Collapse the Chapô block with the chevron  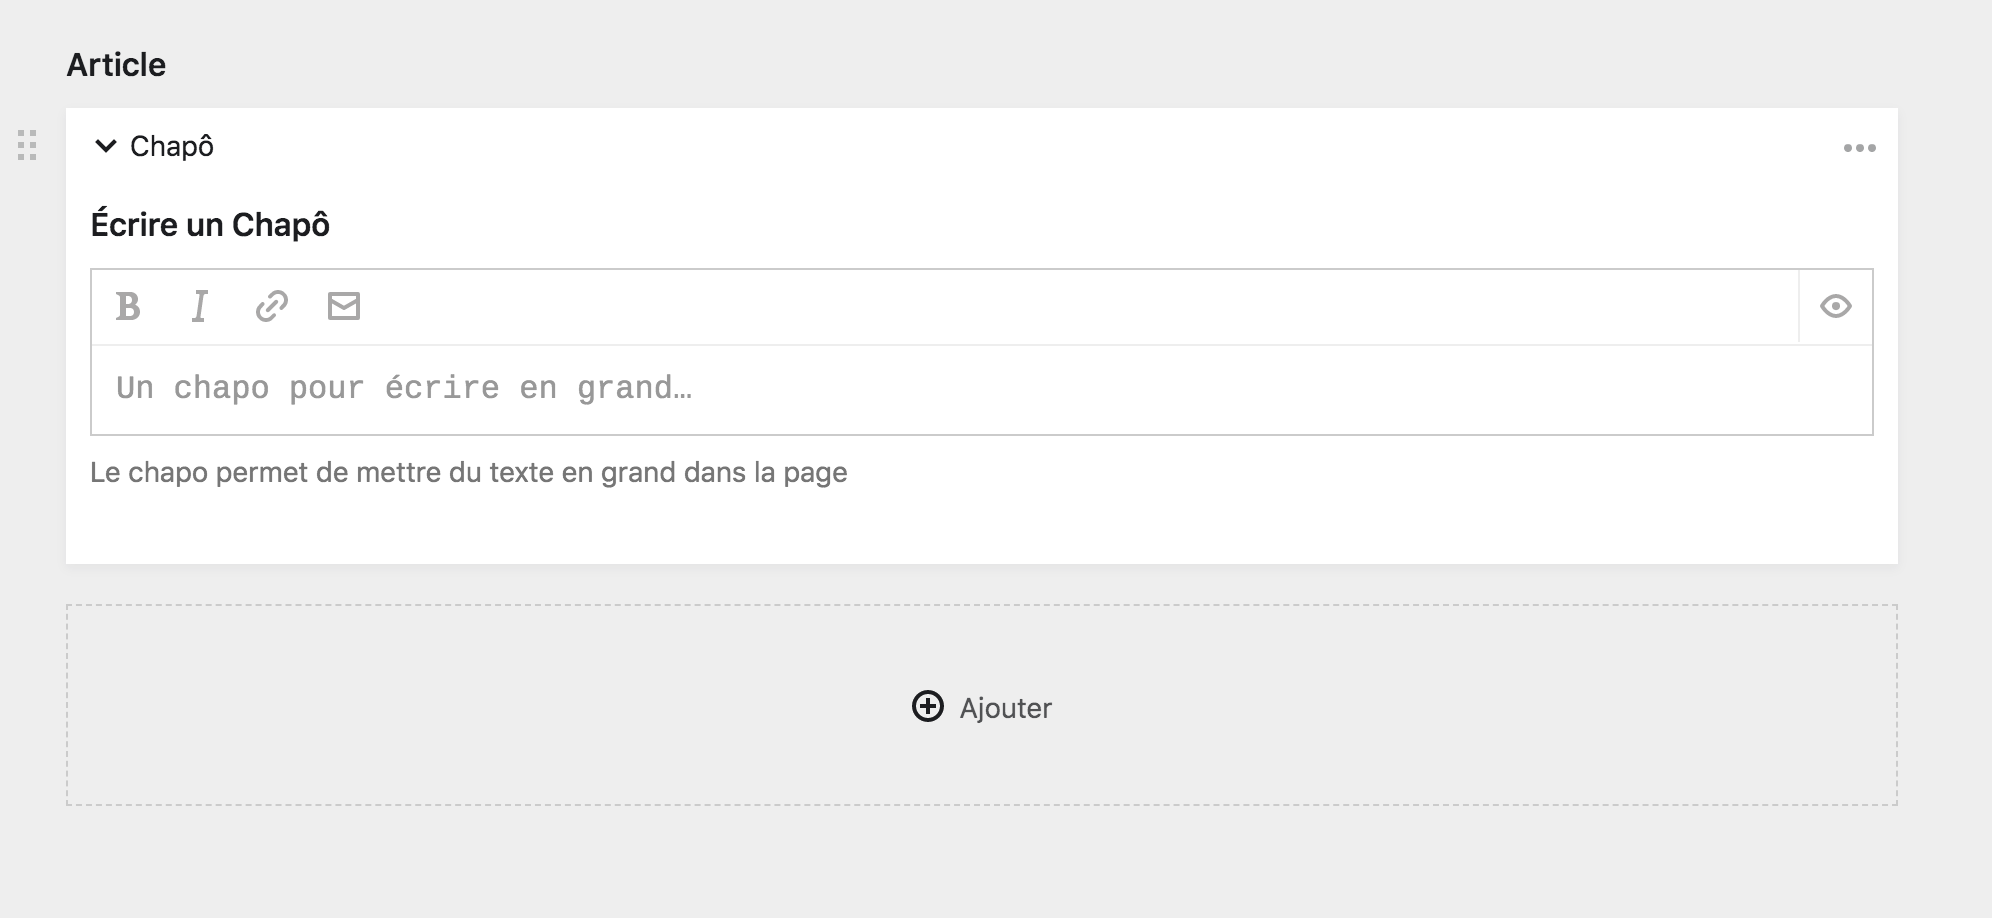[105, 146]
